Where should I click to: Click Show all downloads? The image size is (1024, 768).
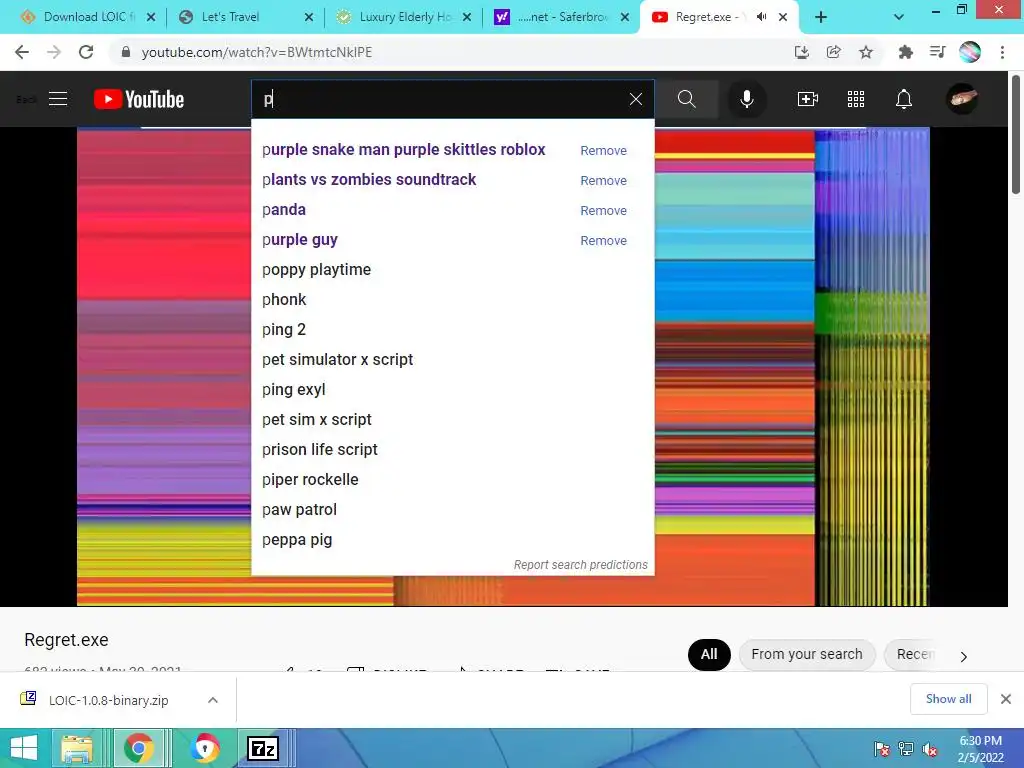[948, 699]
